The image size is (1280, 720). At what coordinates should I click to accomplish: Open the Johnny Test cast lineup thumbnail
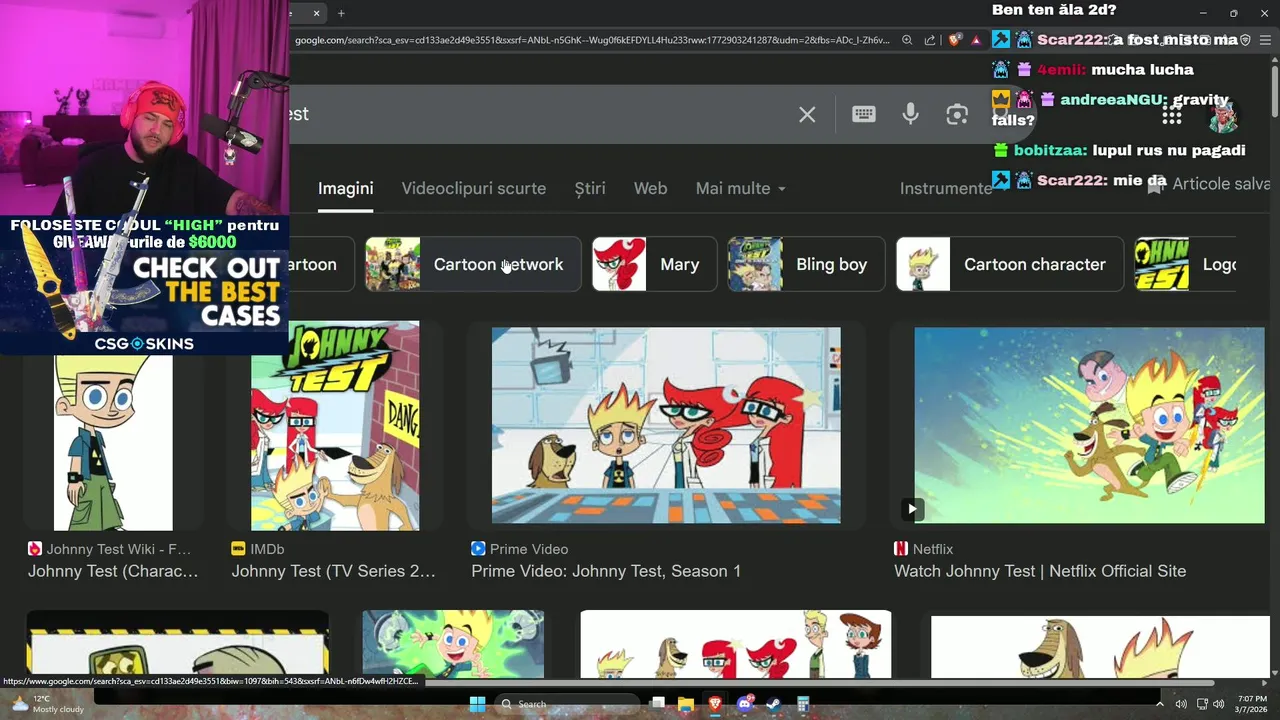pos(736,644)
